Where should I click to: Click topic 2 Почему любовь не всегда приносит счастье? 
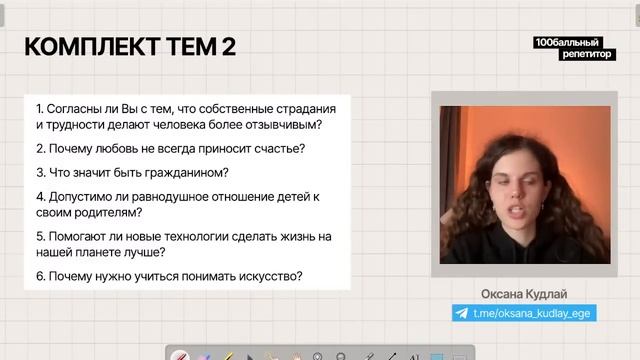coord(171,149)
